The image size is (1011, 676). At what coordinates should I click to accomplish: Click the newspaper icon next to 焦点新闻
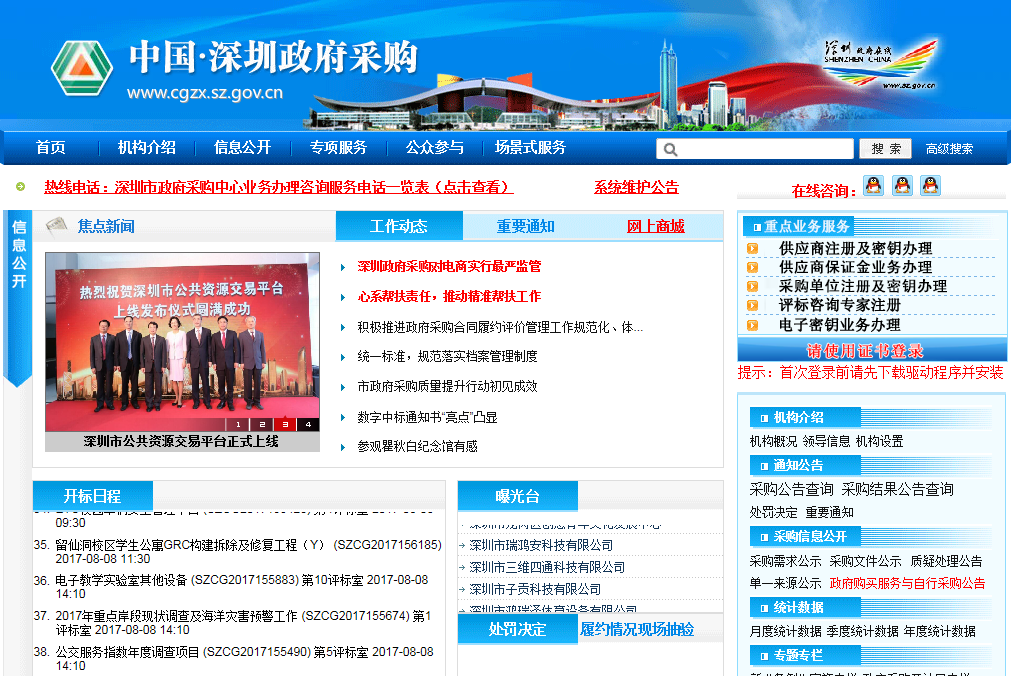click(57, 226)
